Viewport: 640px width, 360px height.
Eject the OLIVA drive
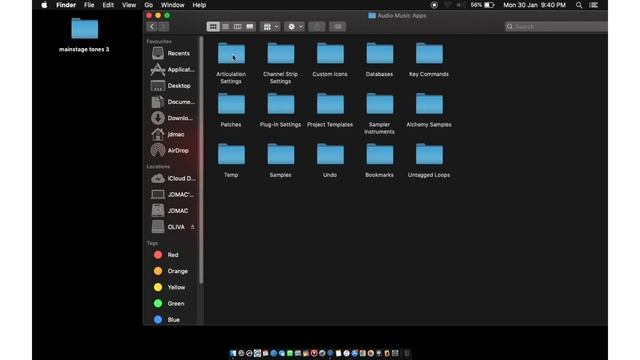point(192,227)
